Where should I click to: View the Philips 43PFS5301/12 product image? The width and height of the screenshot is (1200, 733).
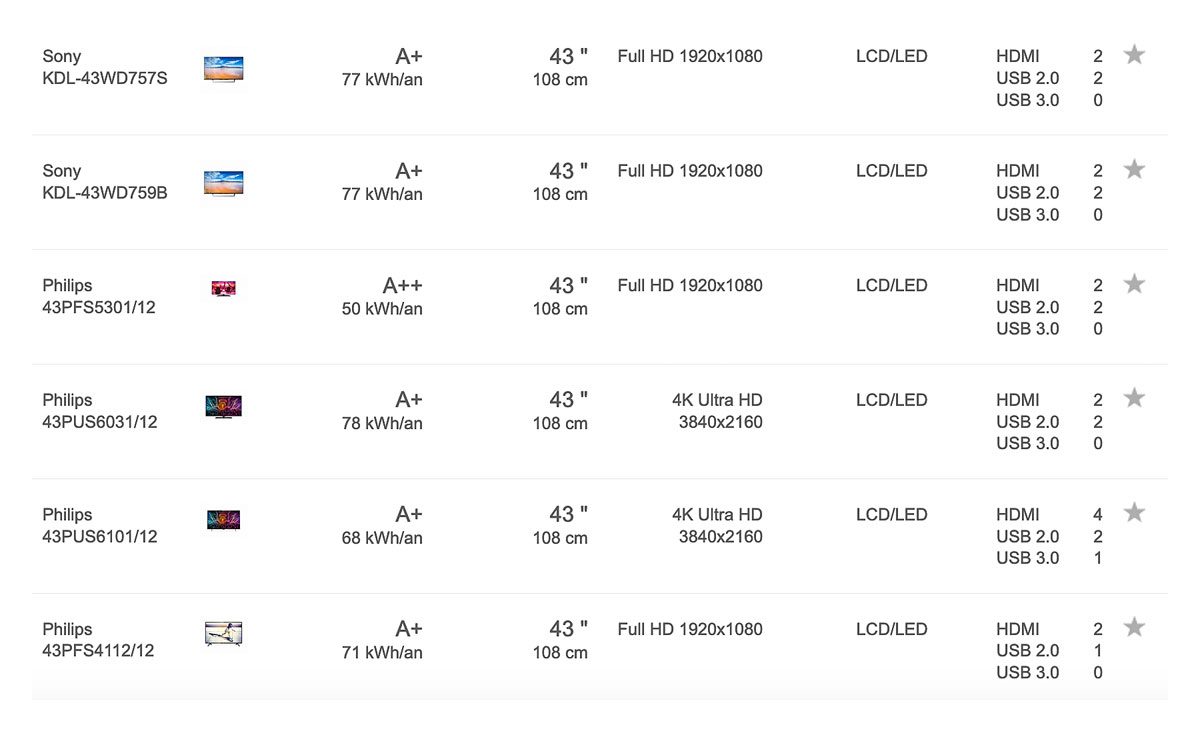point(224,289)
